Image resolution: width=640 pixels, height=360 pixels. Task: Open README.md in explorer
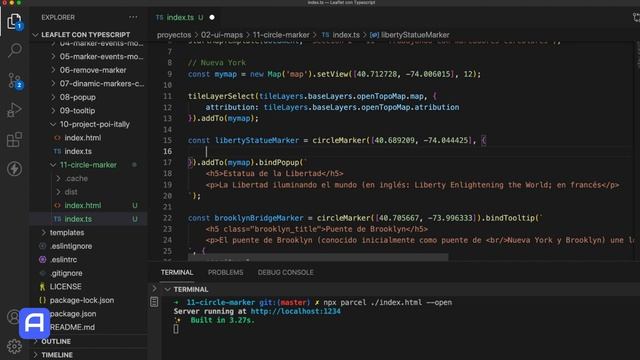coord(72,327)
